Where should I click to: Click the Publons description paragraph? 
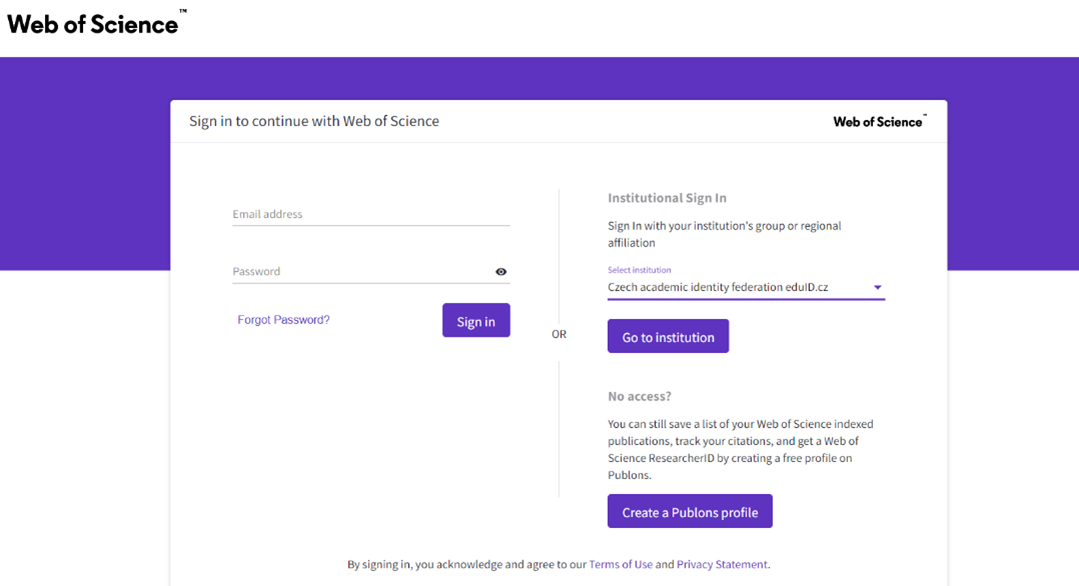coord(740,449)
